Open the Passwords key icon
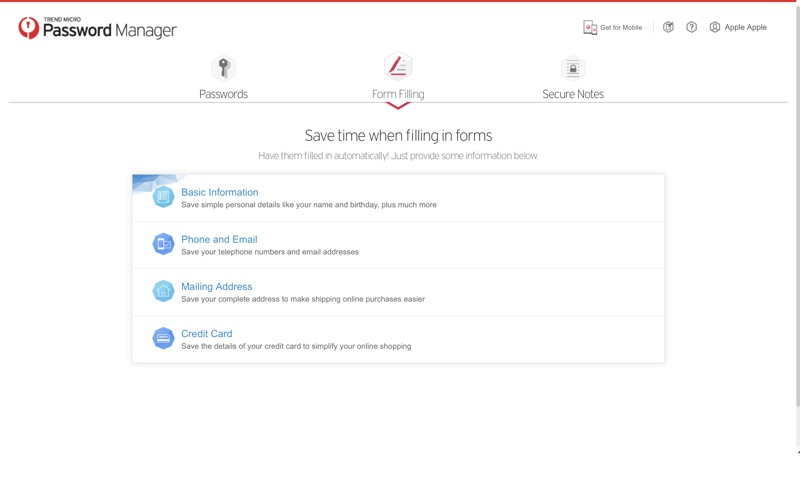The image size is (800, 500). (x=223, y=68)
